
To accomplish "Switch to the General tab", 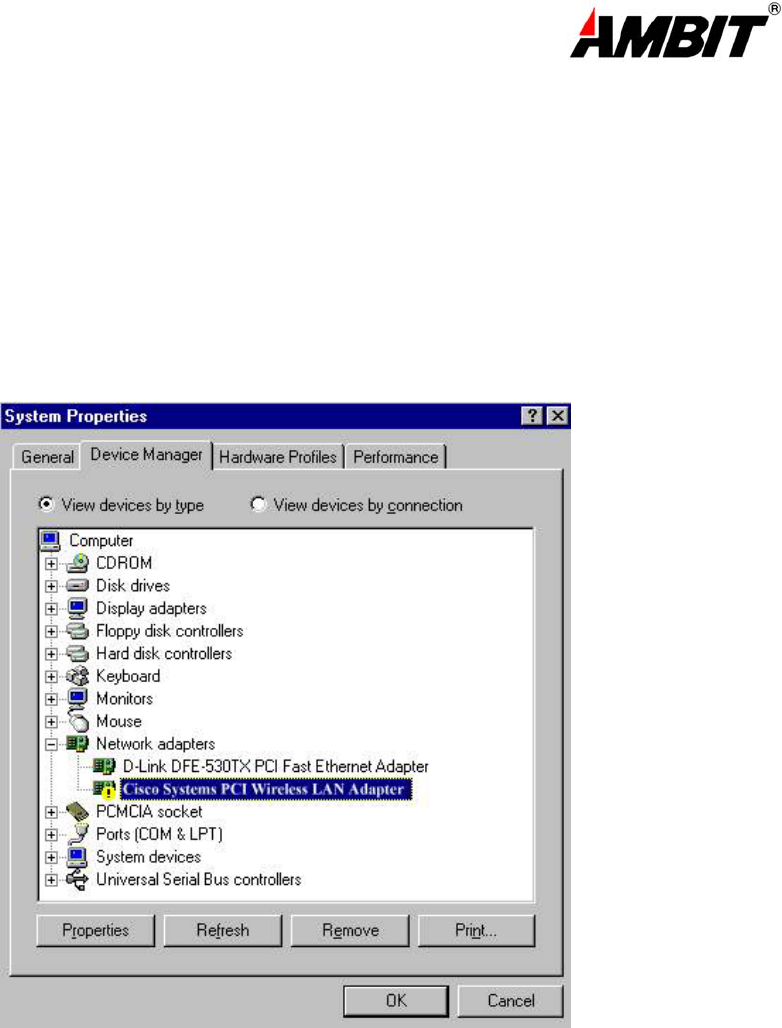I will click(47, 457).
